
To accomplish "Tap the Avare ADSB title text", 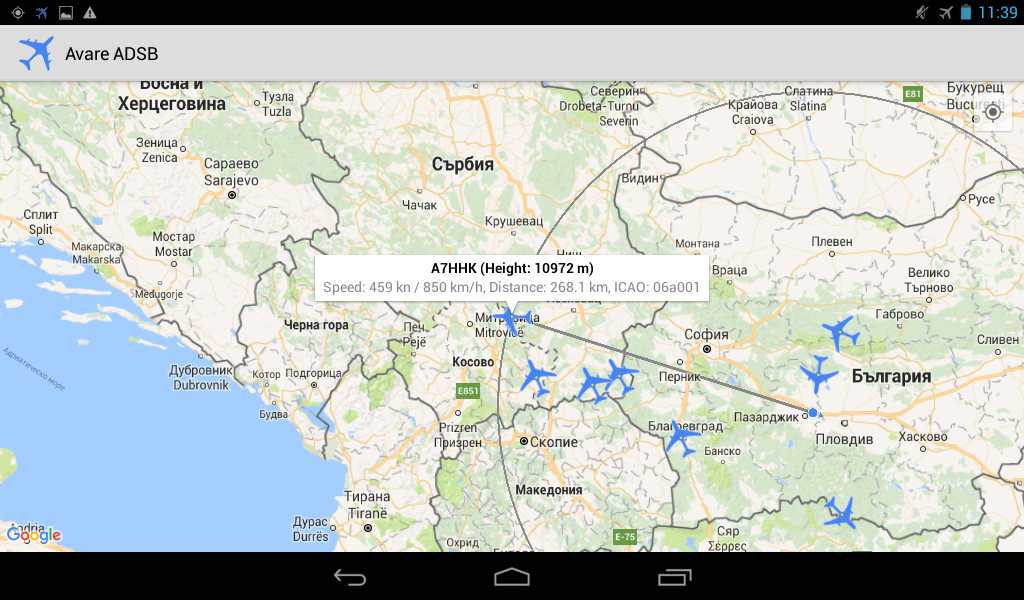I will (x=112, y=54).
